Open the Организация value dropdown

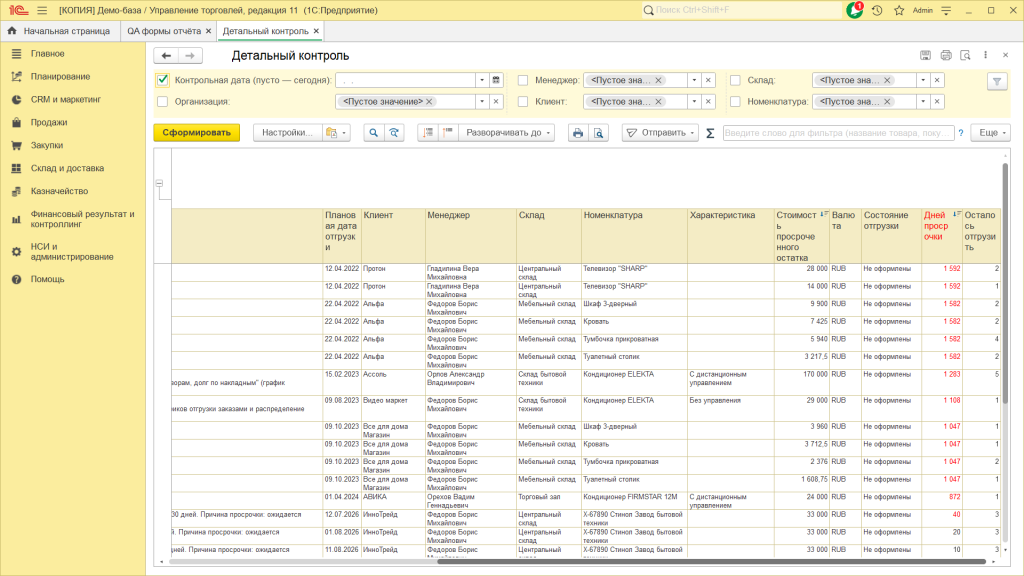point(482,101)
